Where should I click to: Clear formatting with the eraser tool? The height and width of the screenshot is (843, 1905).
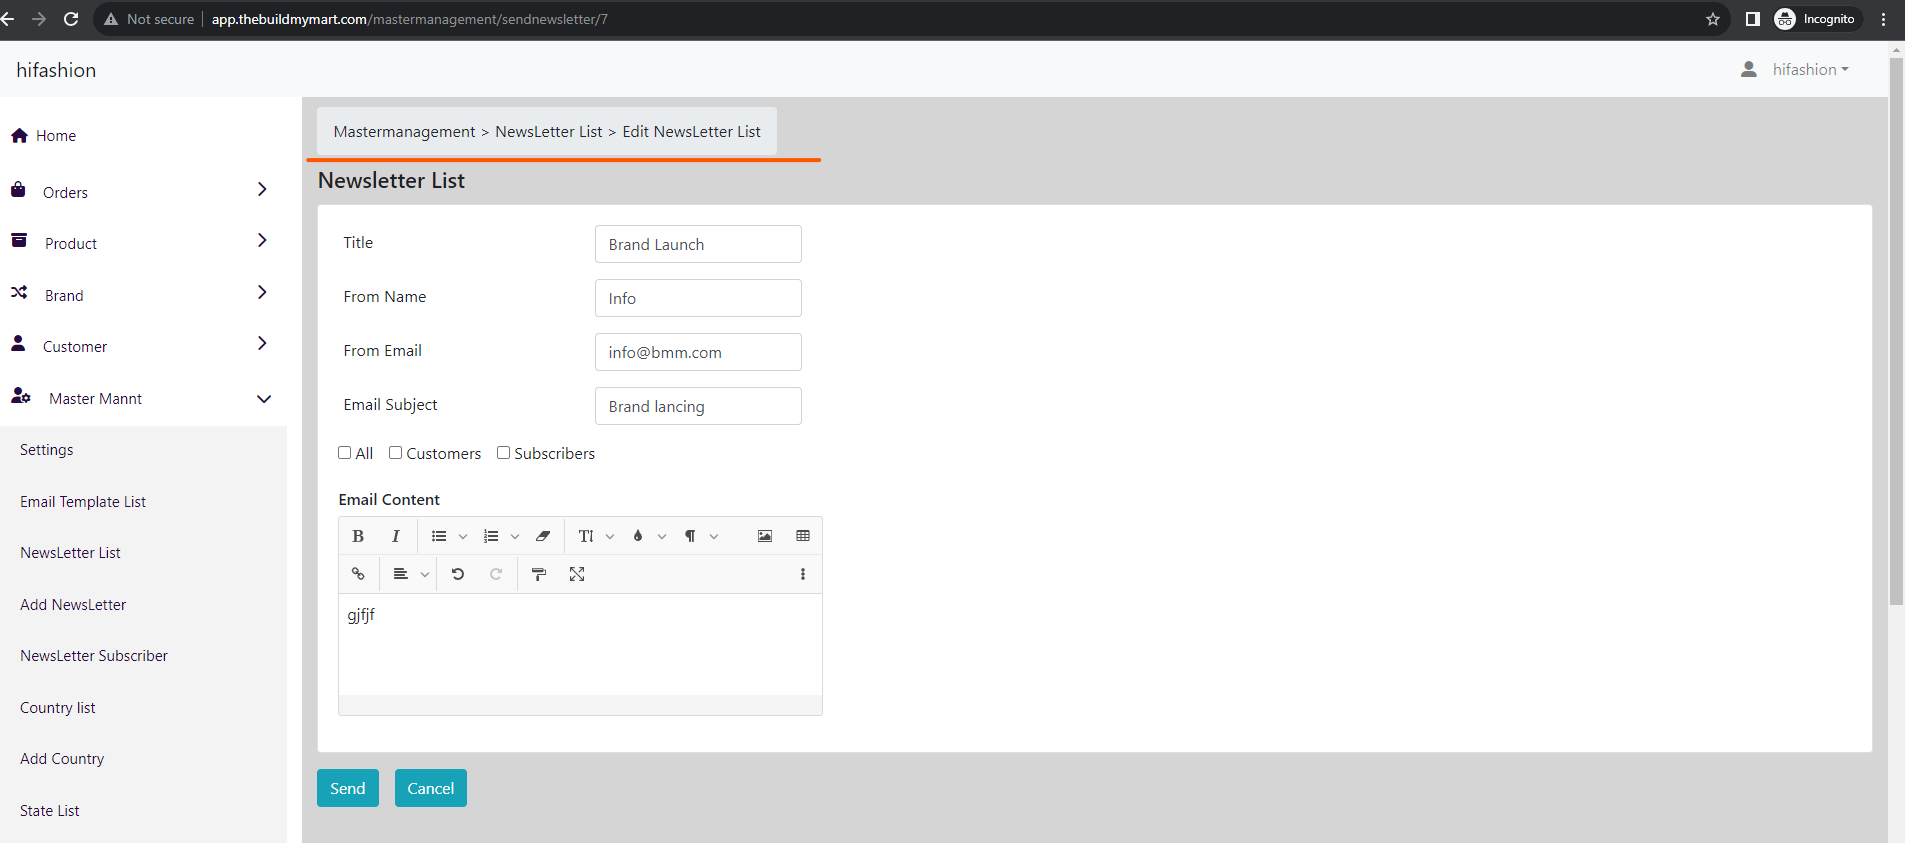pyautogui.click(x=543, y=536)
